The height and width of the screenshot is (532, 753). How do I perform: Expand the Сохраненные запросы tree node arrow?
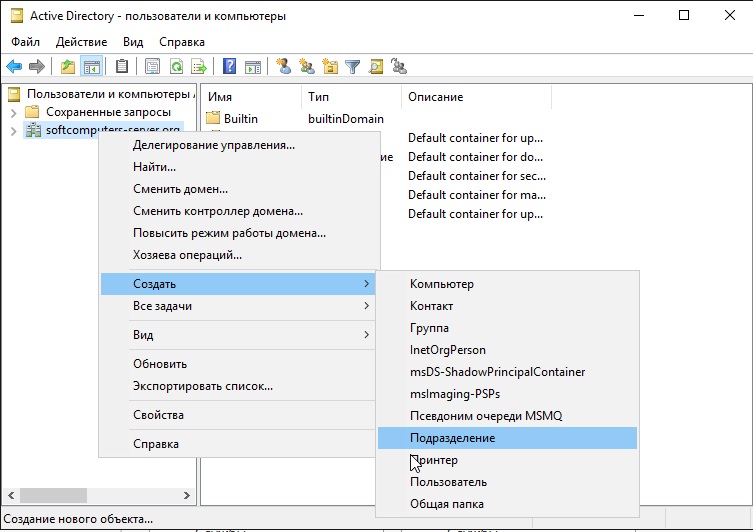pos(13,112)
